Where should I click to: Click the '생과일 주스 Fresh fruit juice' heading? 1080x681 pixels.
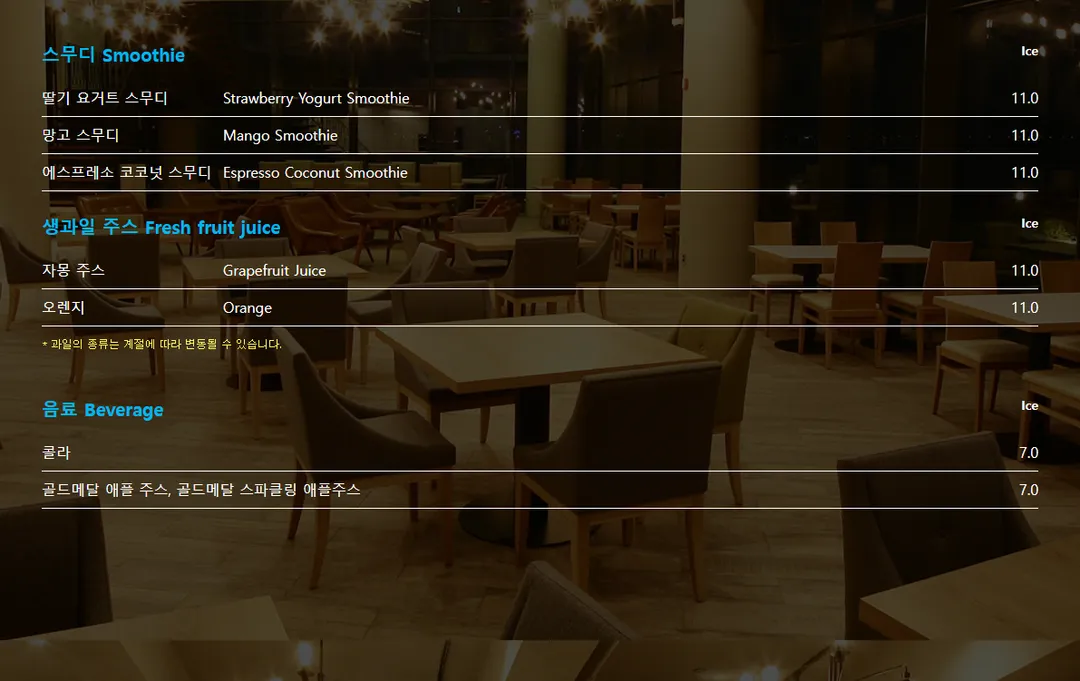tap(161, 227)
